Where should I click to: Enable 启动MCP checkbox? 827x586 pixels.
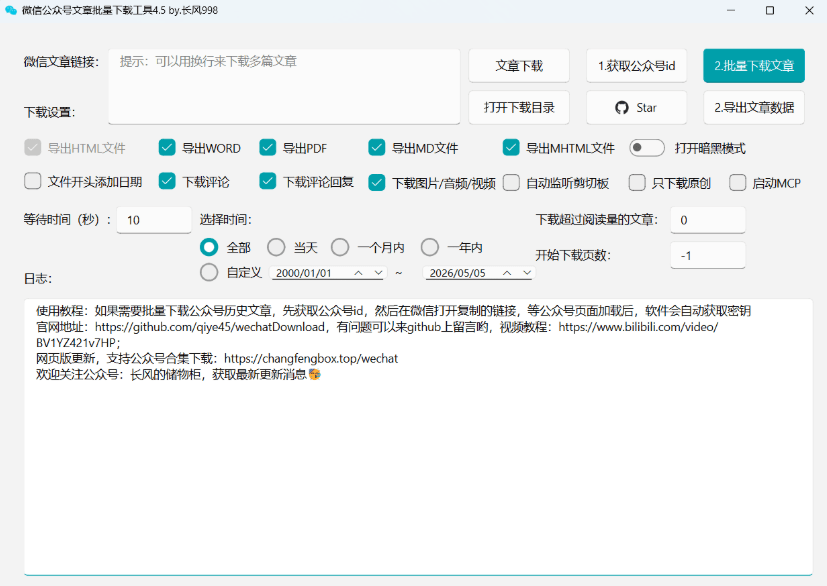click(737, 183)
